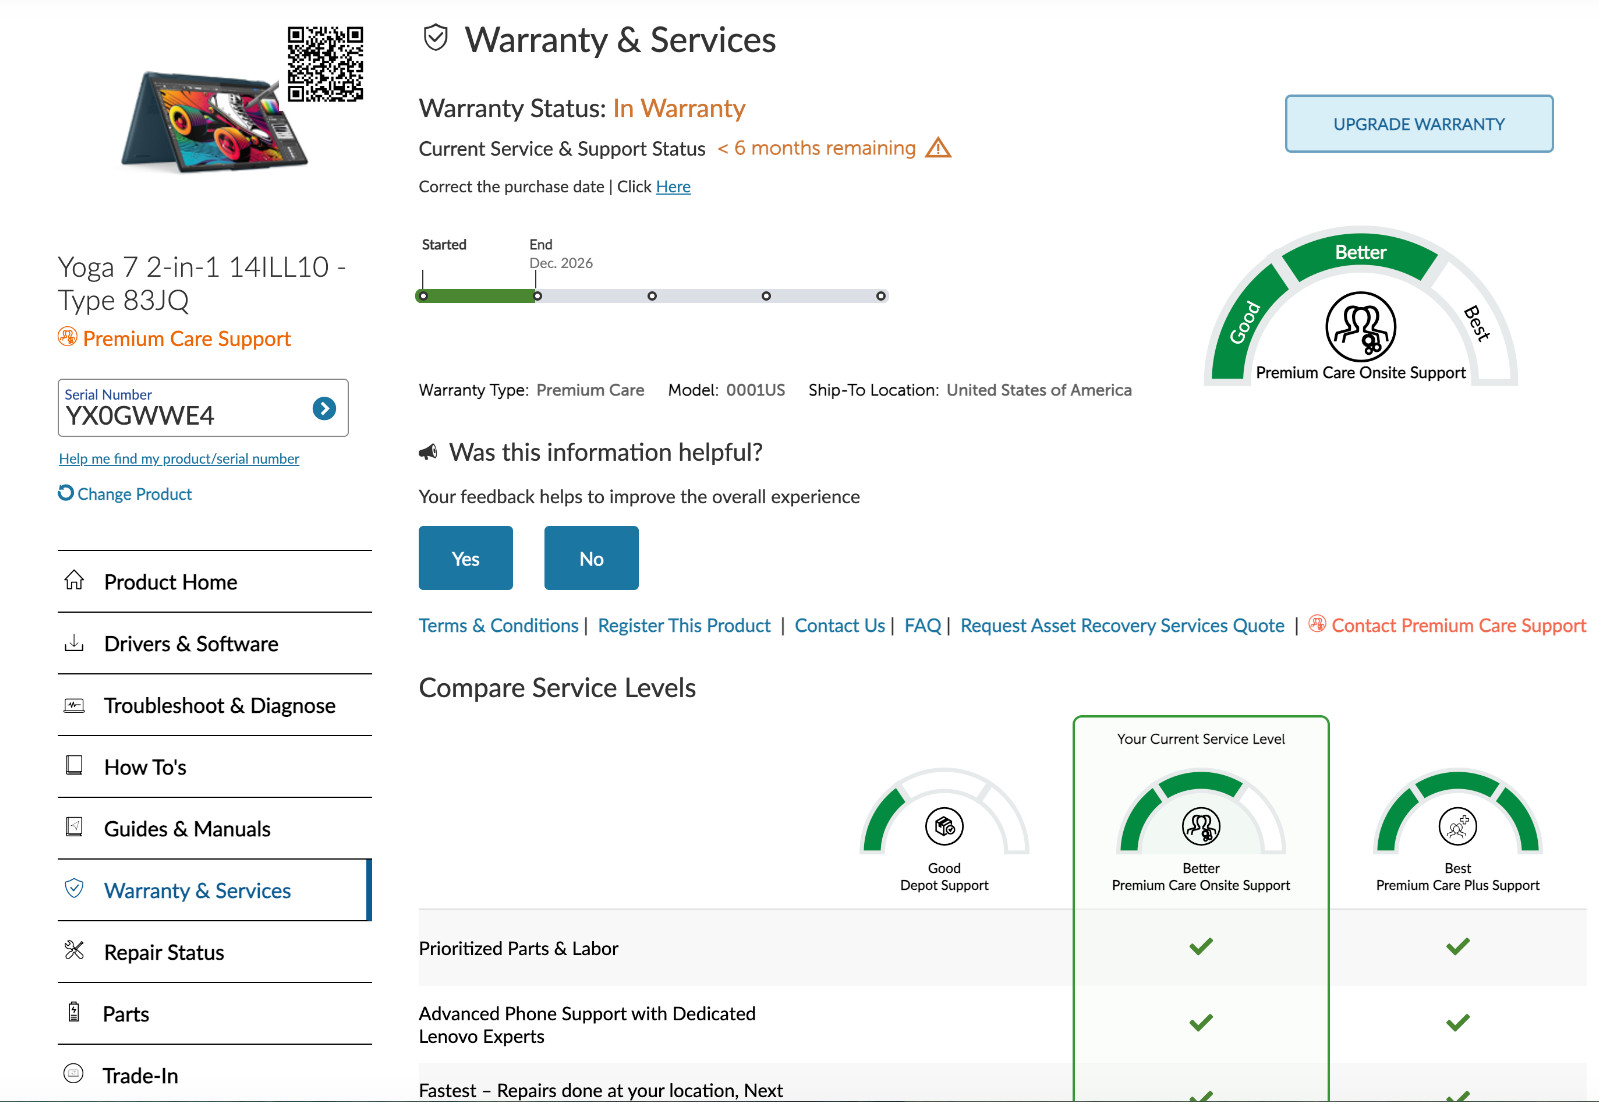Go to Troubleshoot & Diagnose

(x=215, y=706)
